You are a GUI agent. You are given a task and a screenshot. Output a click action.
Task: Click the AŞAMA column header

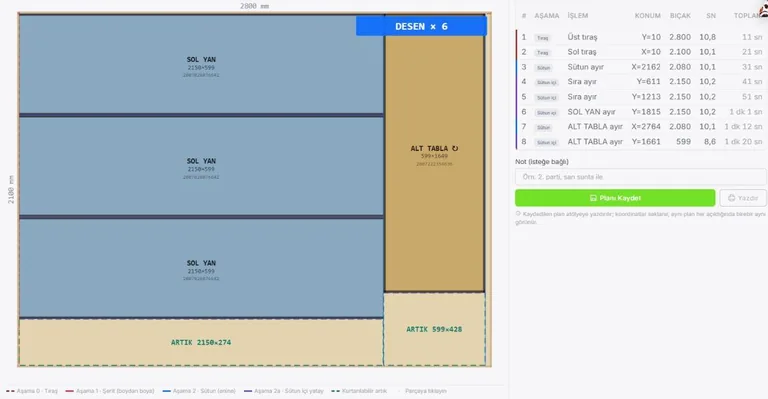(x=547, y=16)
